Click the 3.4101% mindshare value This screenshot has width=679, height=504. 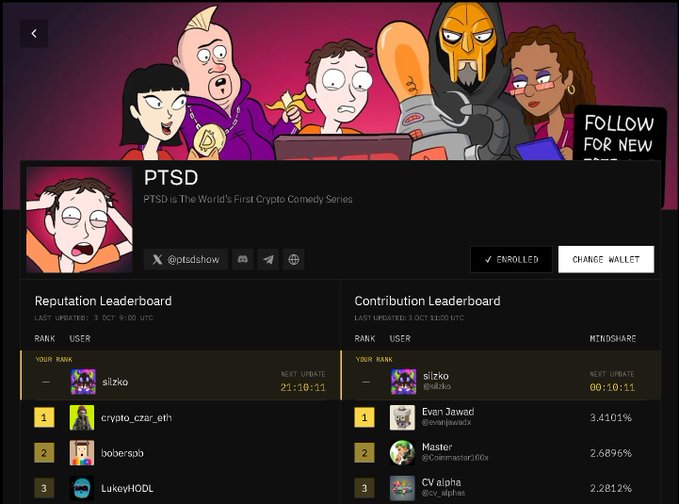[611, 418]
